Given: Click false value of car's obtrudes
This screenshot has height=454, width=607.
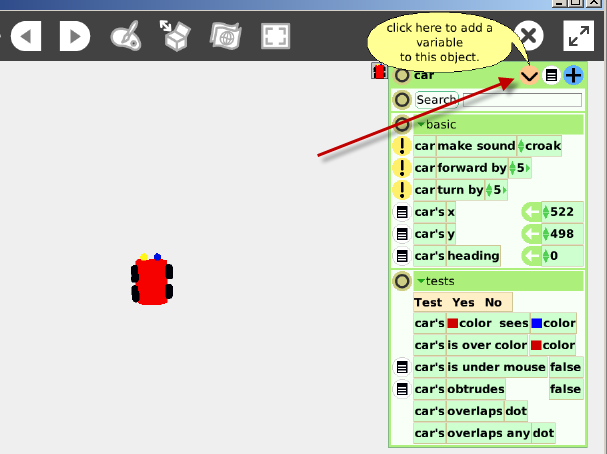Looking at the screenshot, I should tap(566, 389).
